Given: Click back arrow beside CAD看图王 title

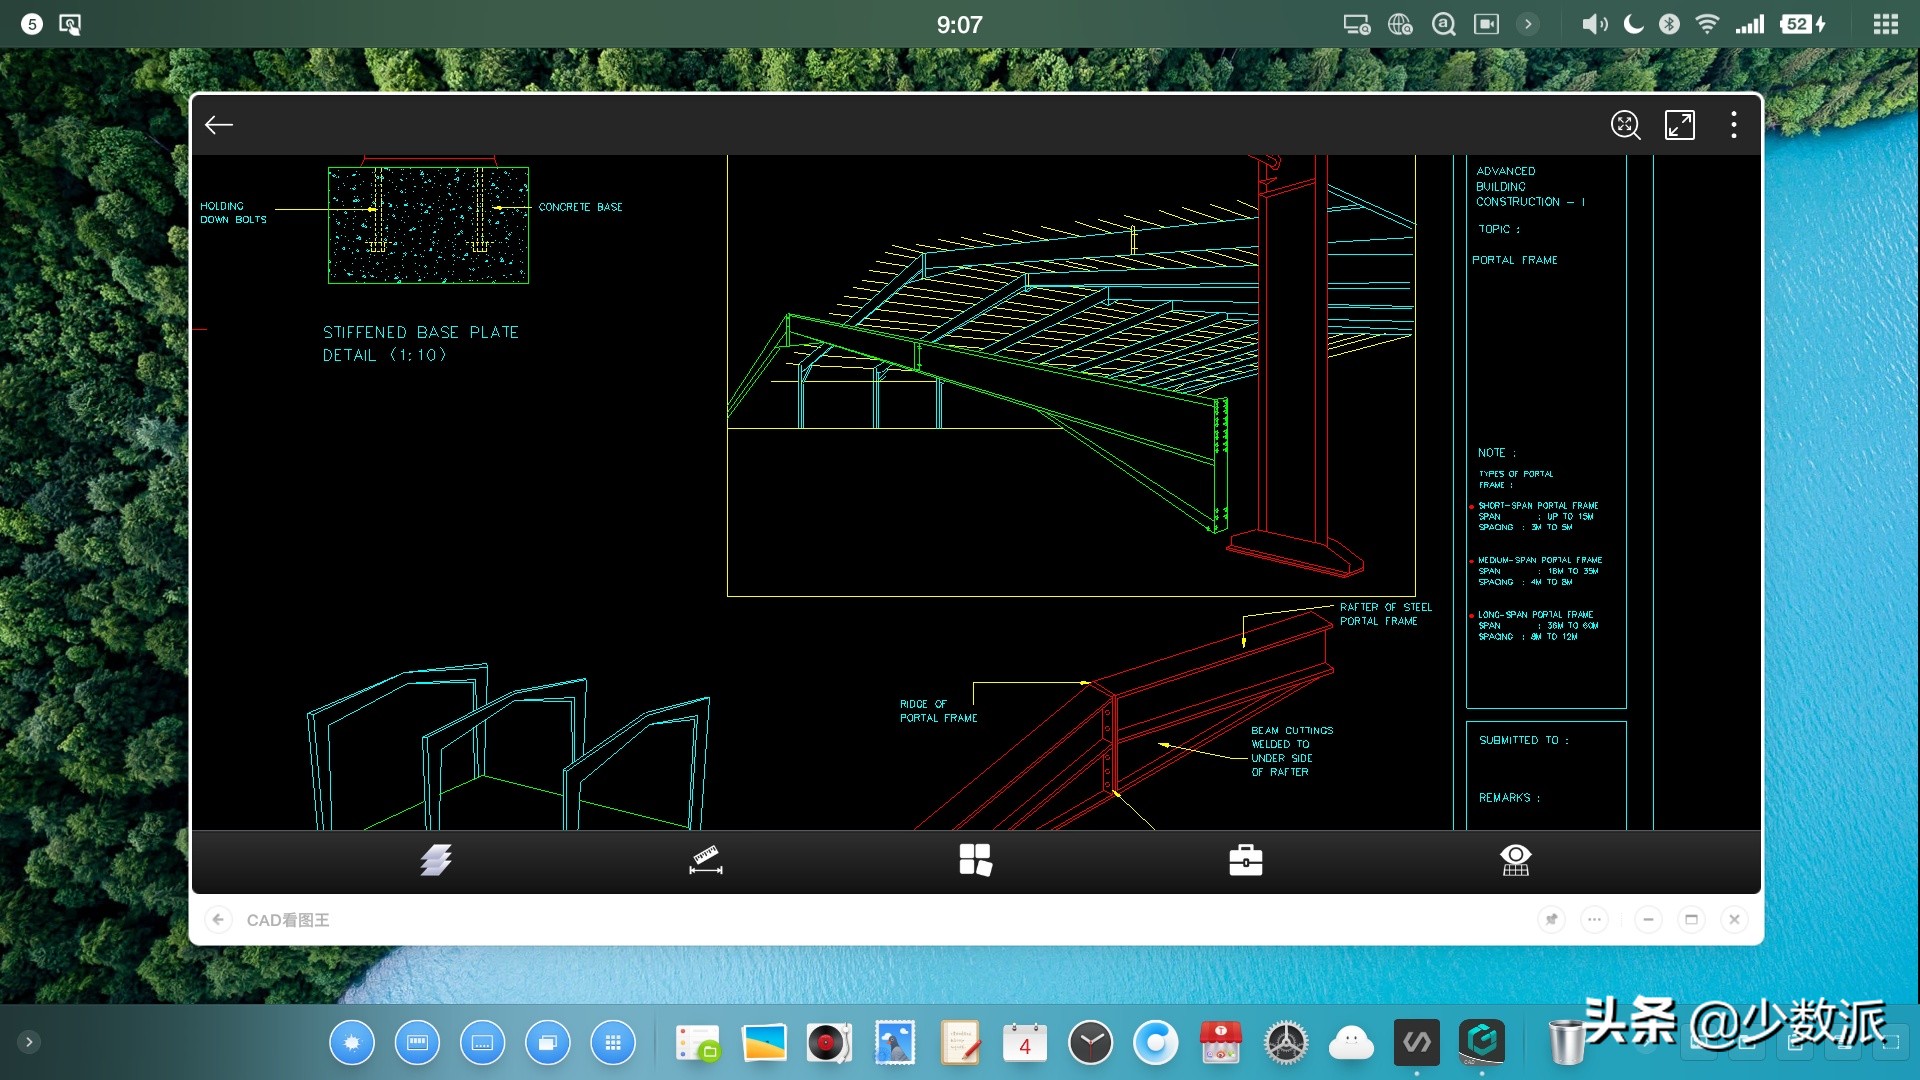Looking at the screenshot, I should [218, 919].
